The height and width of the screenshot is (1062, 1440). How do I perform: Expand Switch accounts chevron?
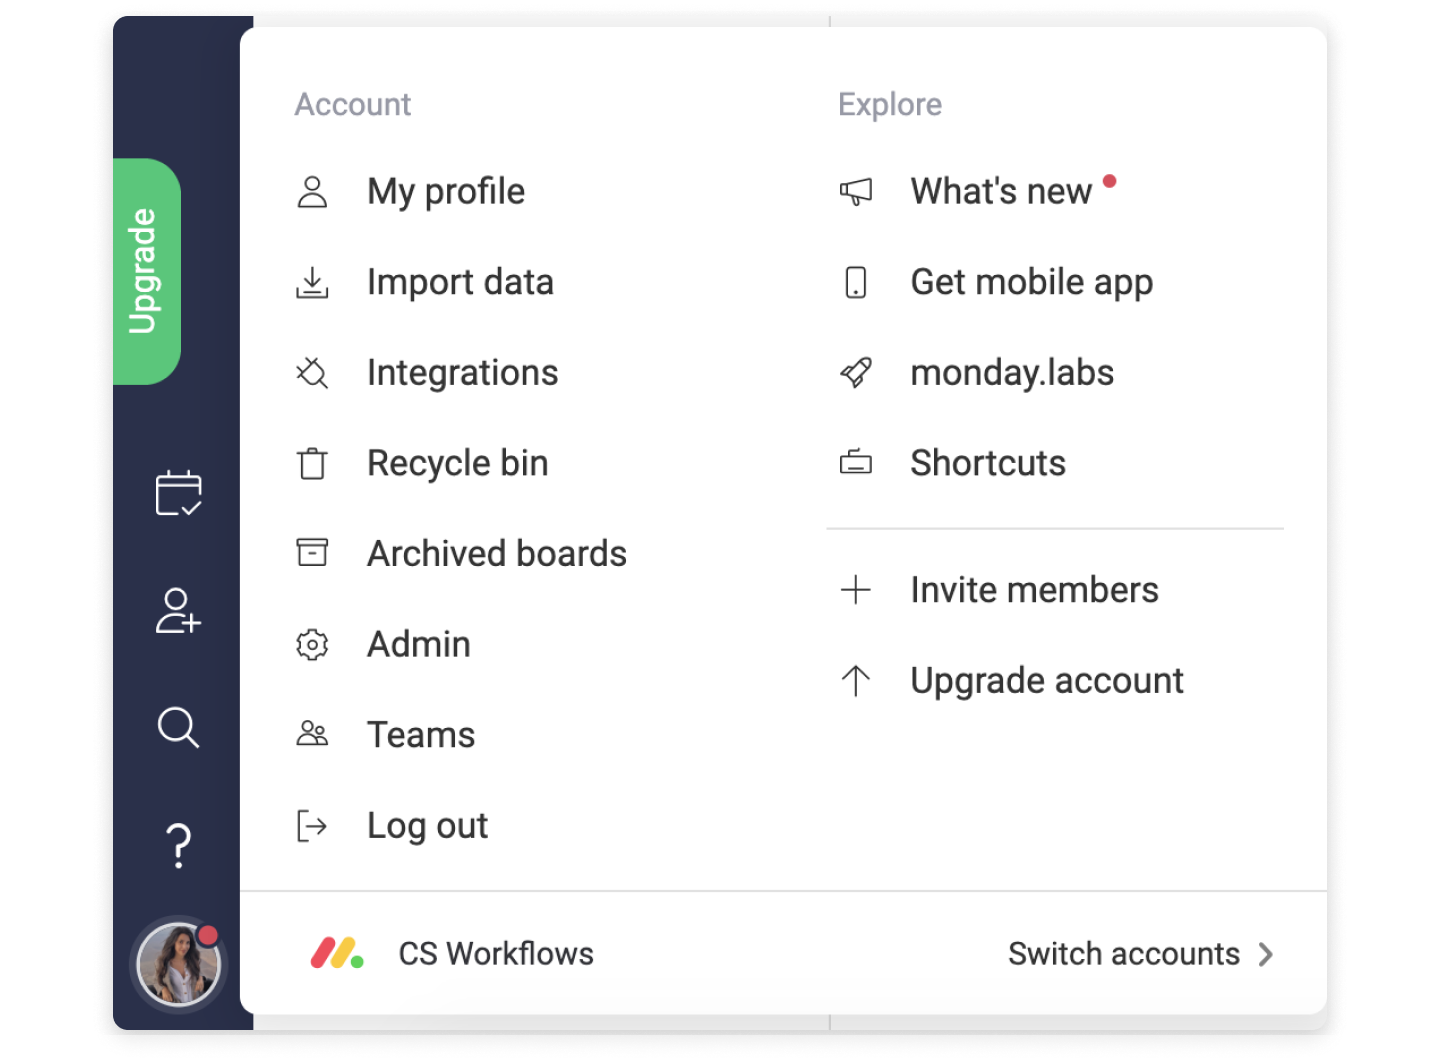click(x=1266, y=954)
